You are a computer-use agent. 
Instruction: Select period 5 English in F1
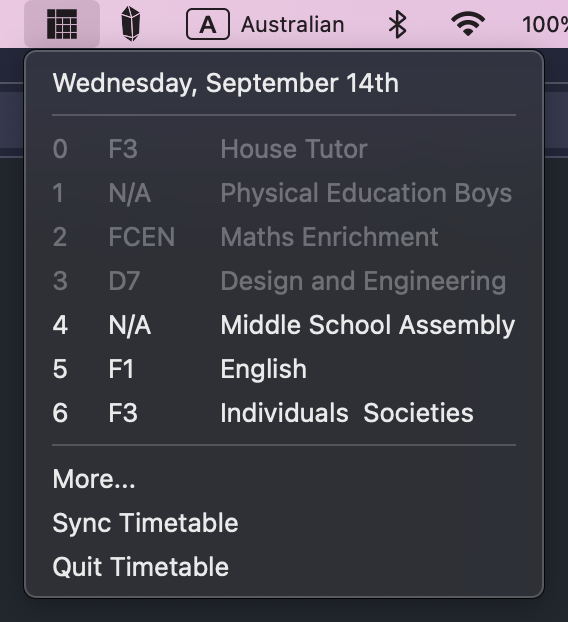(x=284, y=369)
